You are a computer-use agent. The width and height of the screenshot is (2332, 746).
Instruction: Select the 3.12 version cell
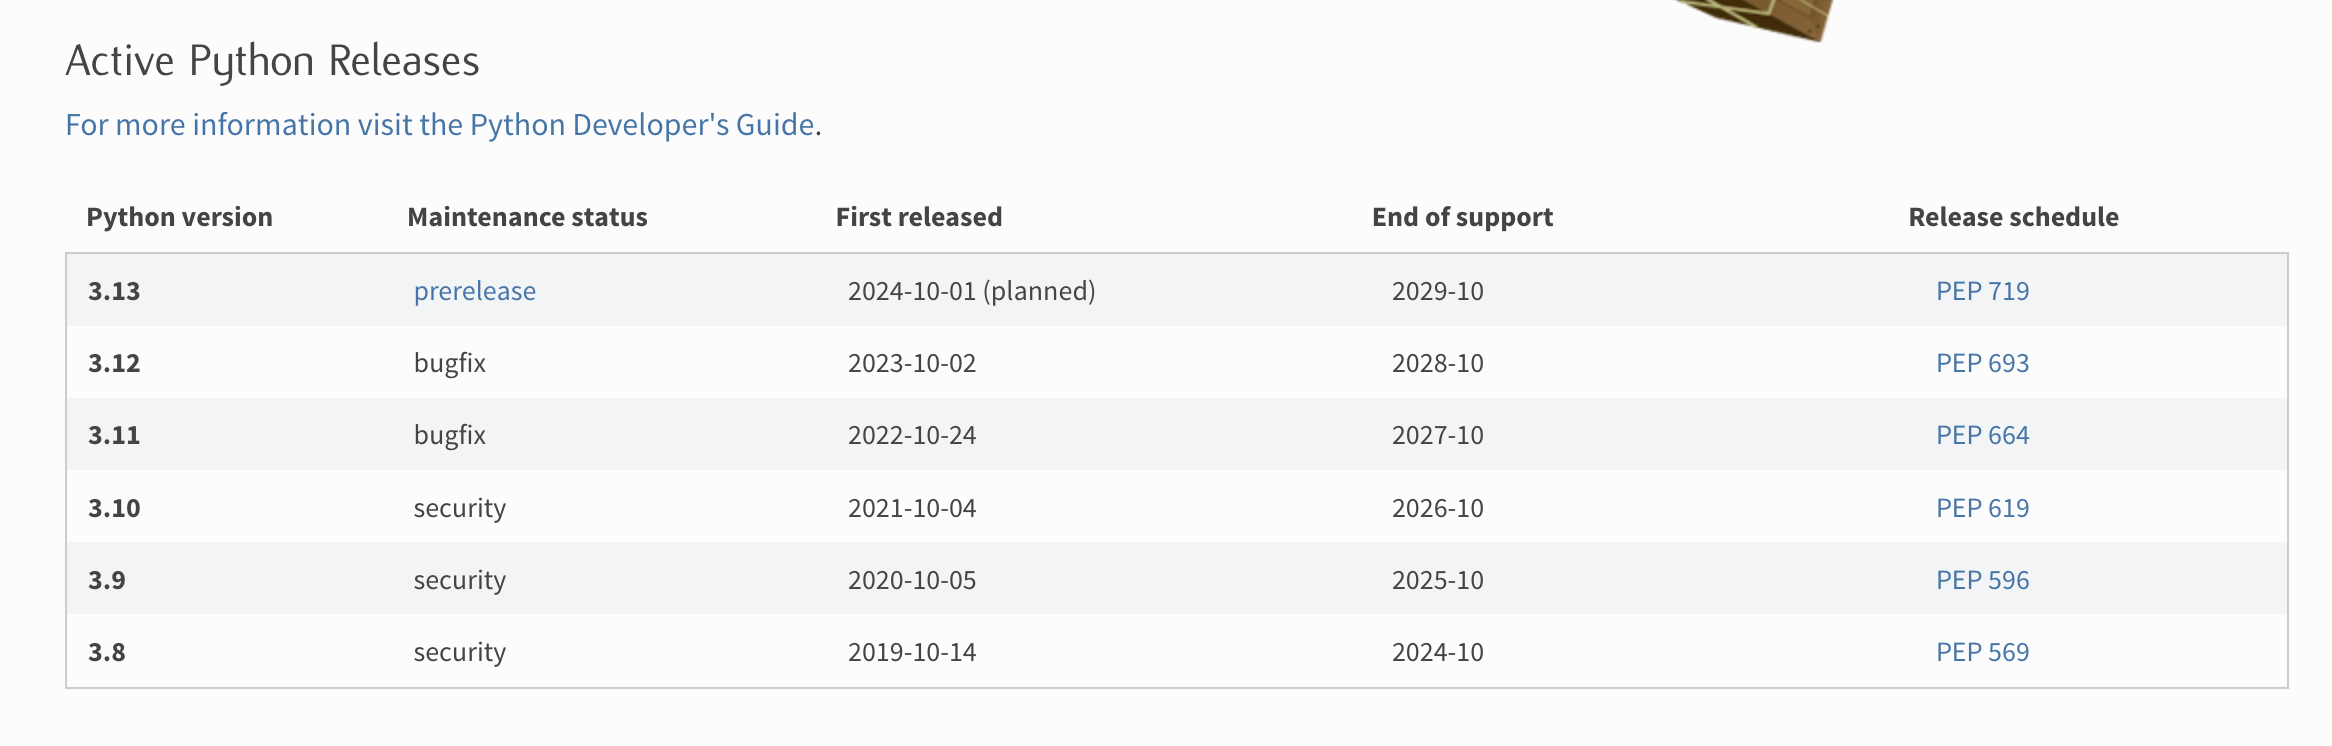(114, 363)
